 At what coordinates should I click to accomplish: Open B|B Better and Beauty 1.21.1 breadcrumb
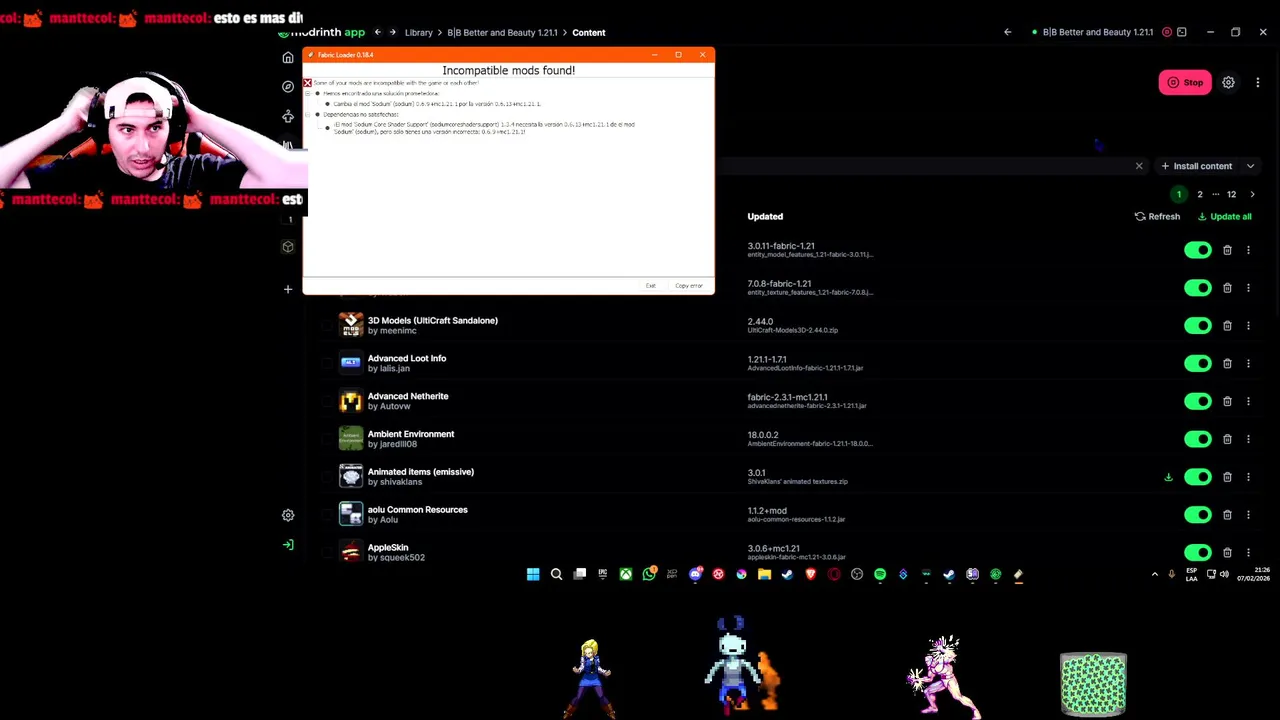pos(502,33)
